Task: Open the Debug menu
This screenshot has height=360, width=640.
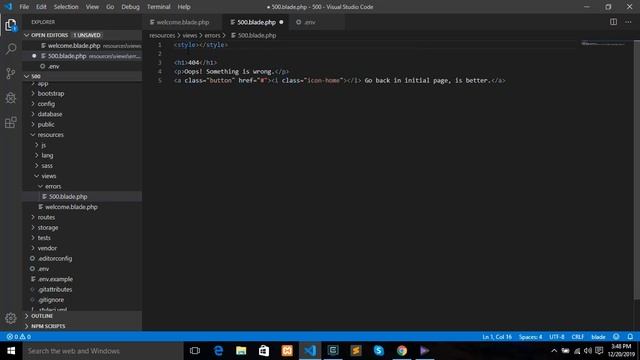Action: click(x=130, y=7)
